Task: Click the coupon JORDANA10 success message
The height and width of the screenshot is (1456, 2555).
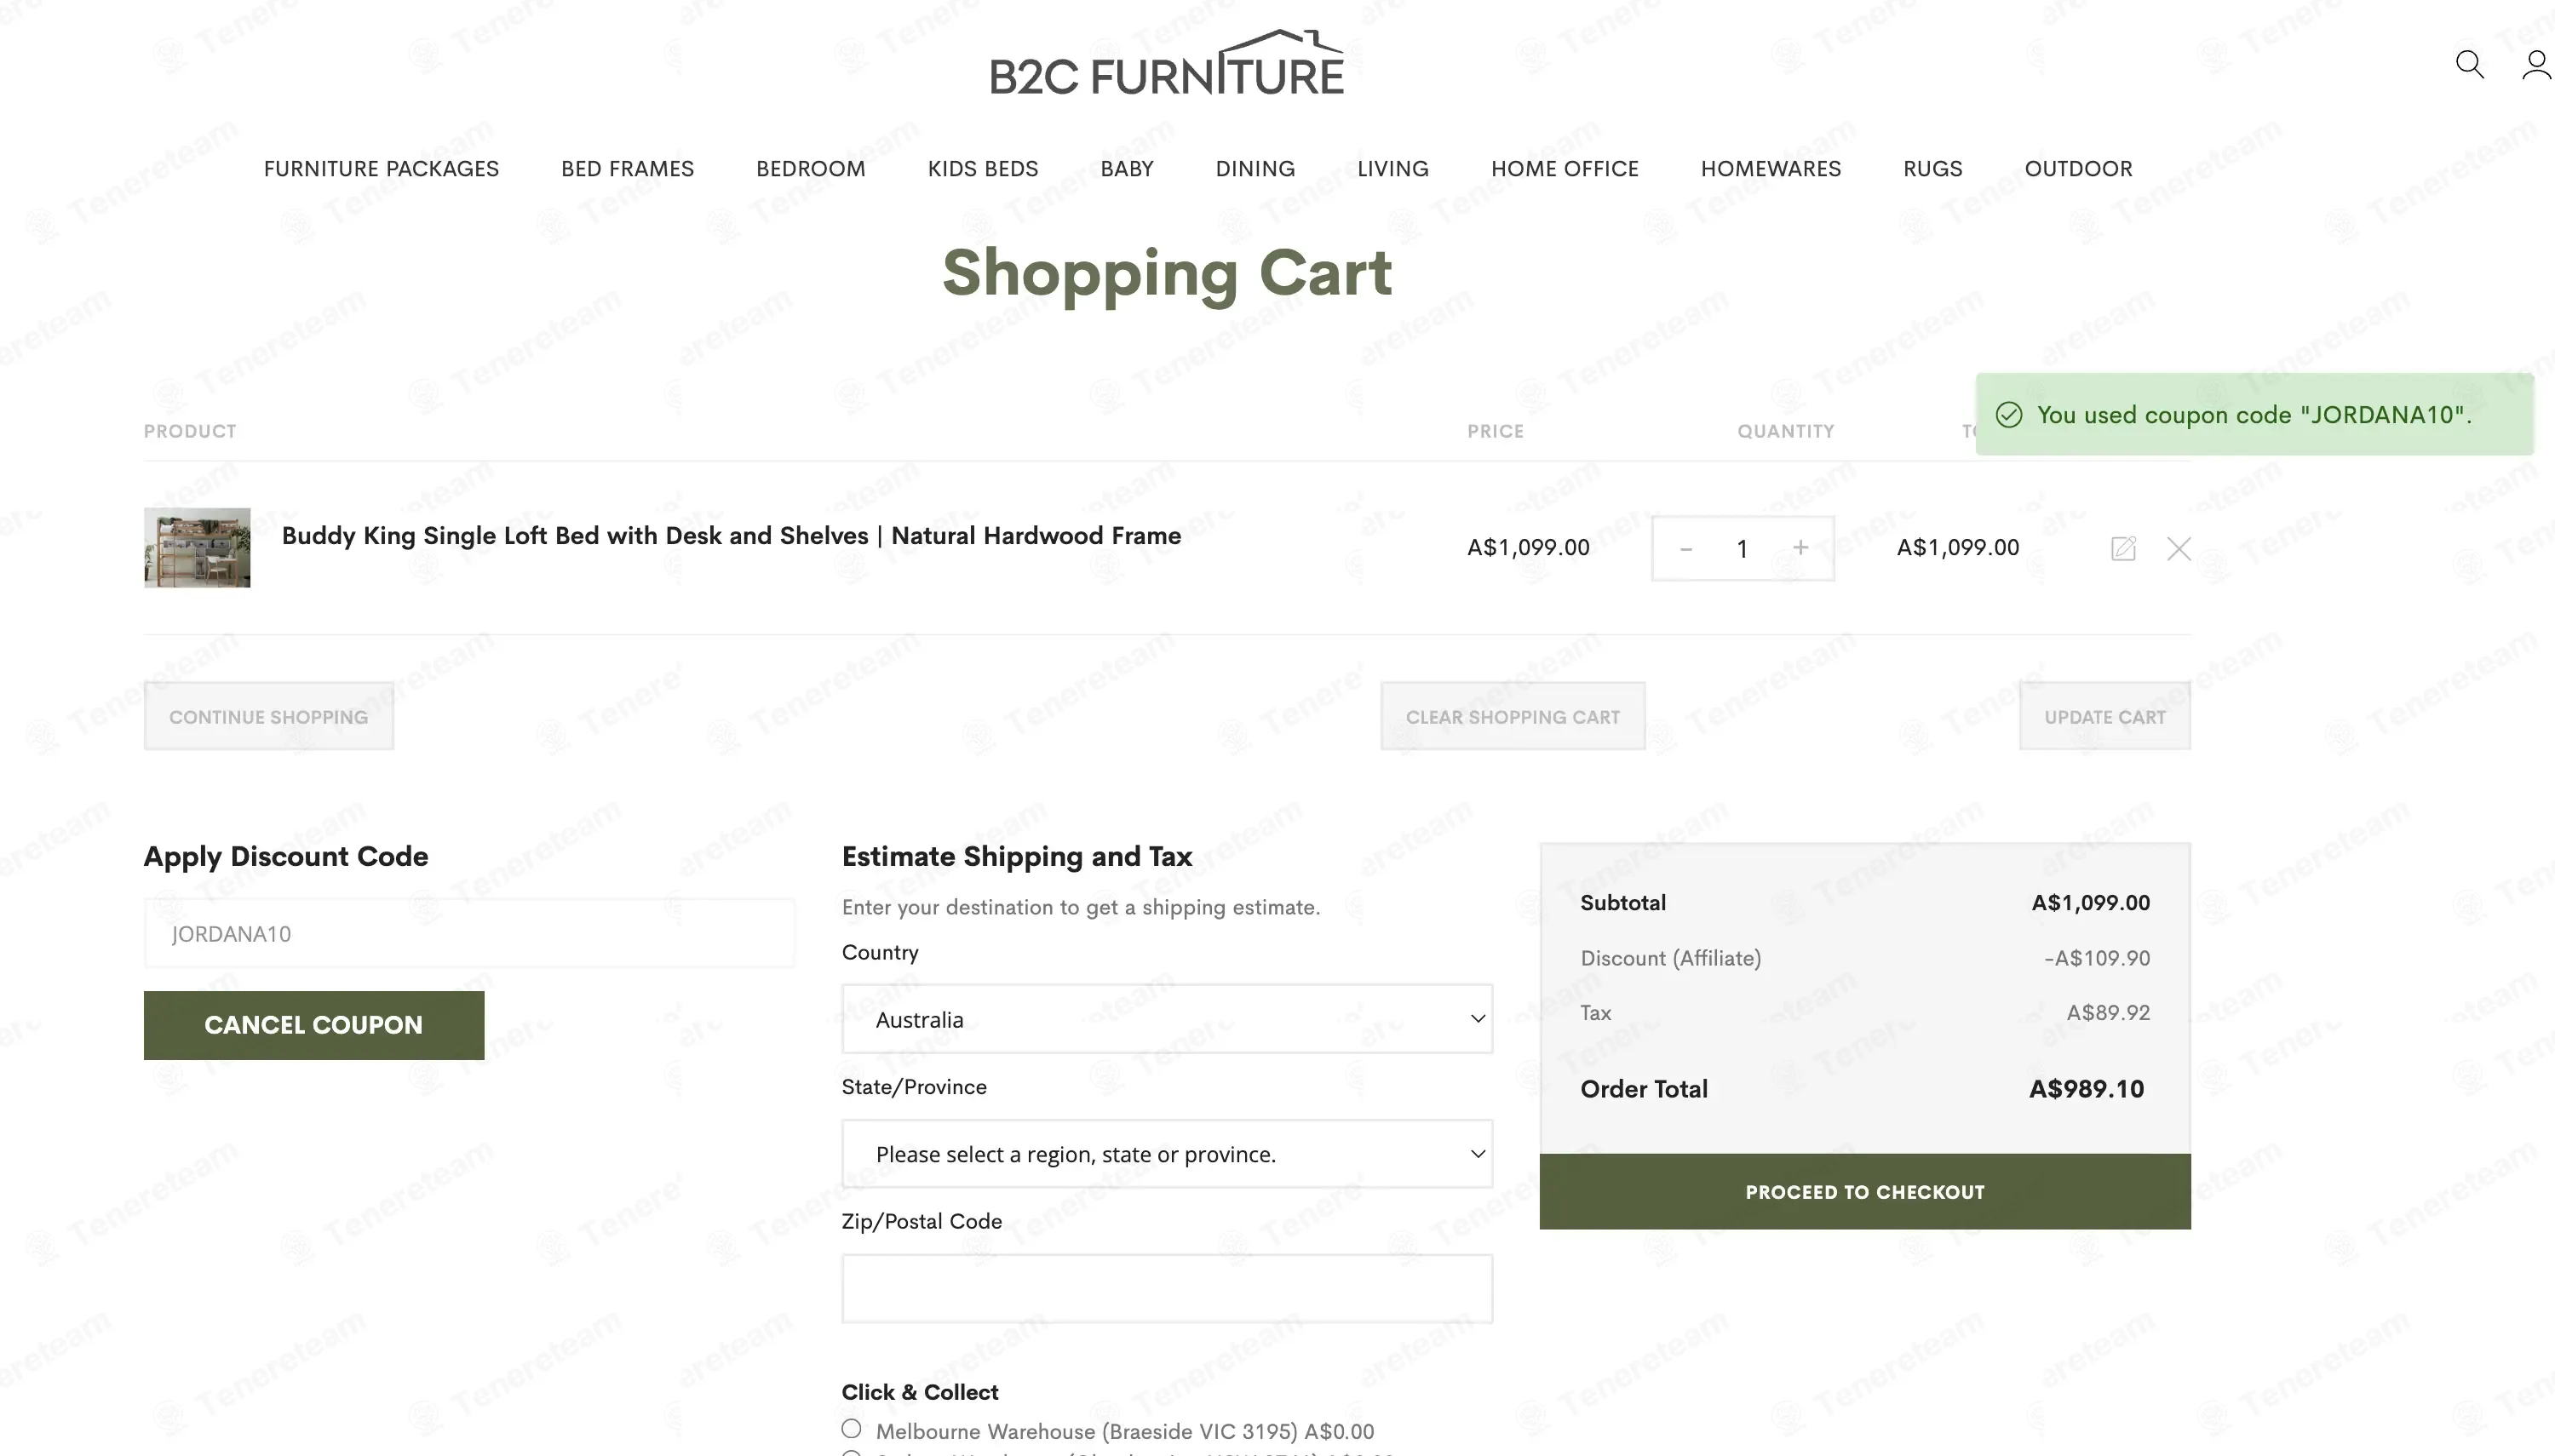Action: click(2254, 415)
